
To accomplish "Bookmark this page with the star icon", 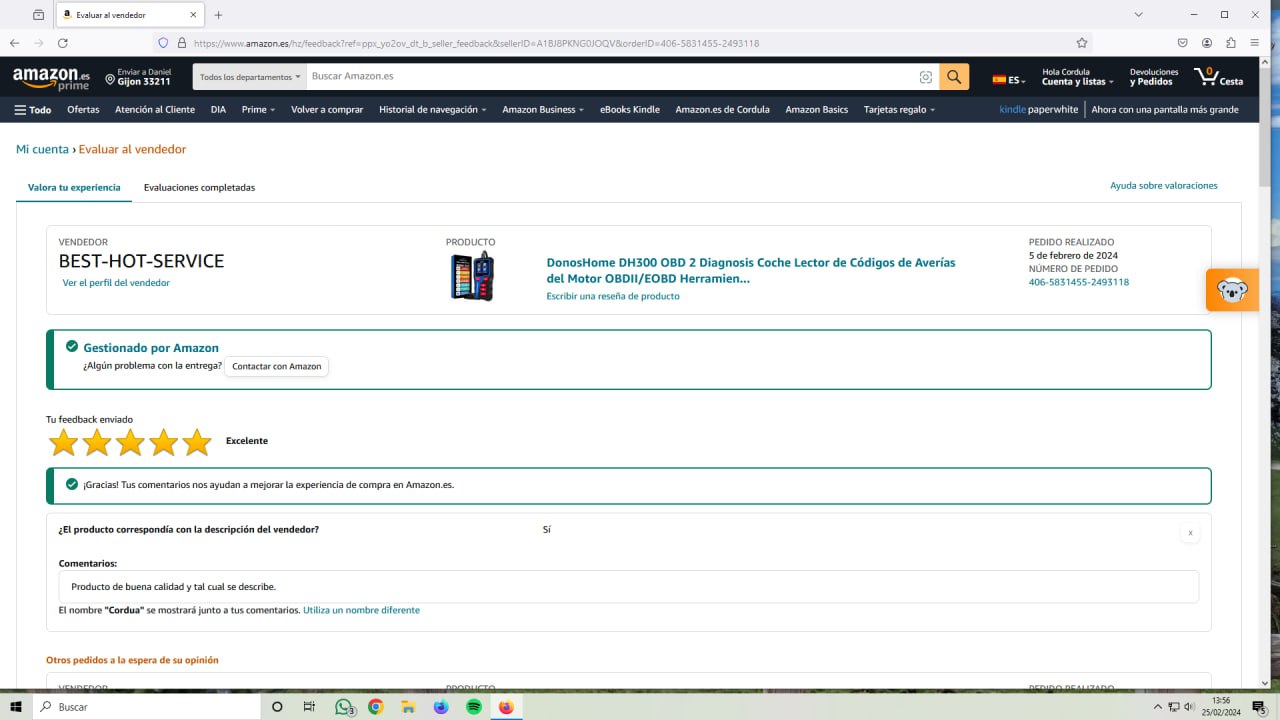I will (x=1081, y=43).
